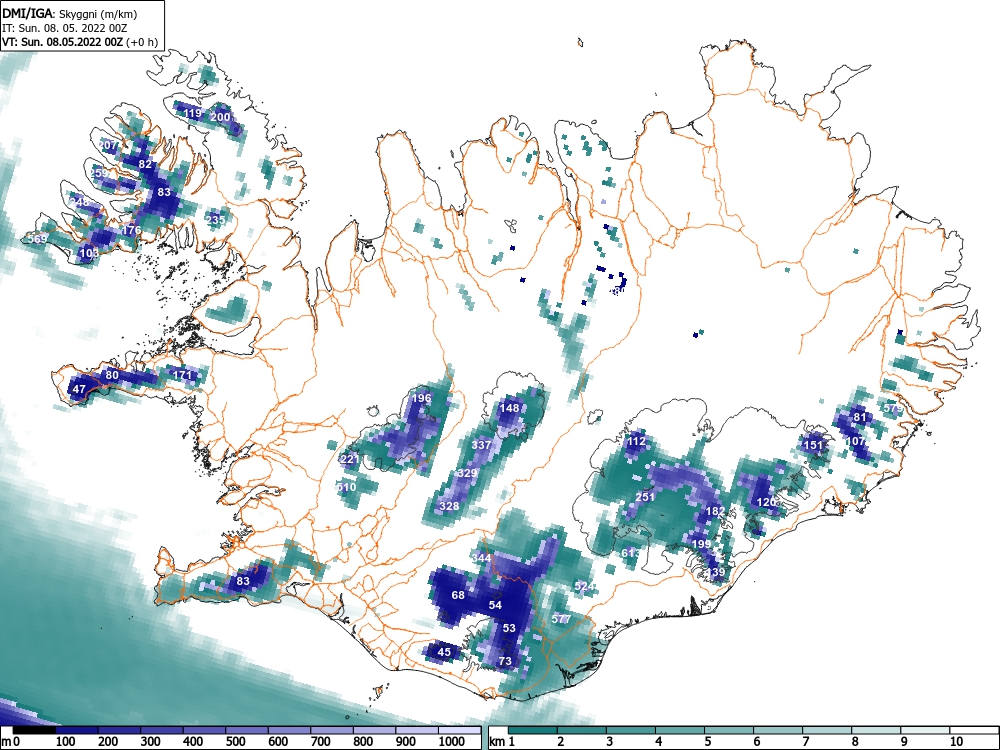Viewport: 1000px width, 750px height.
Task: Click the visibility value 80 on the map
Action: click(112, 375)
